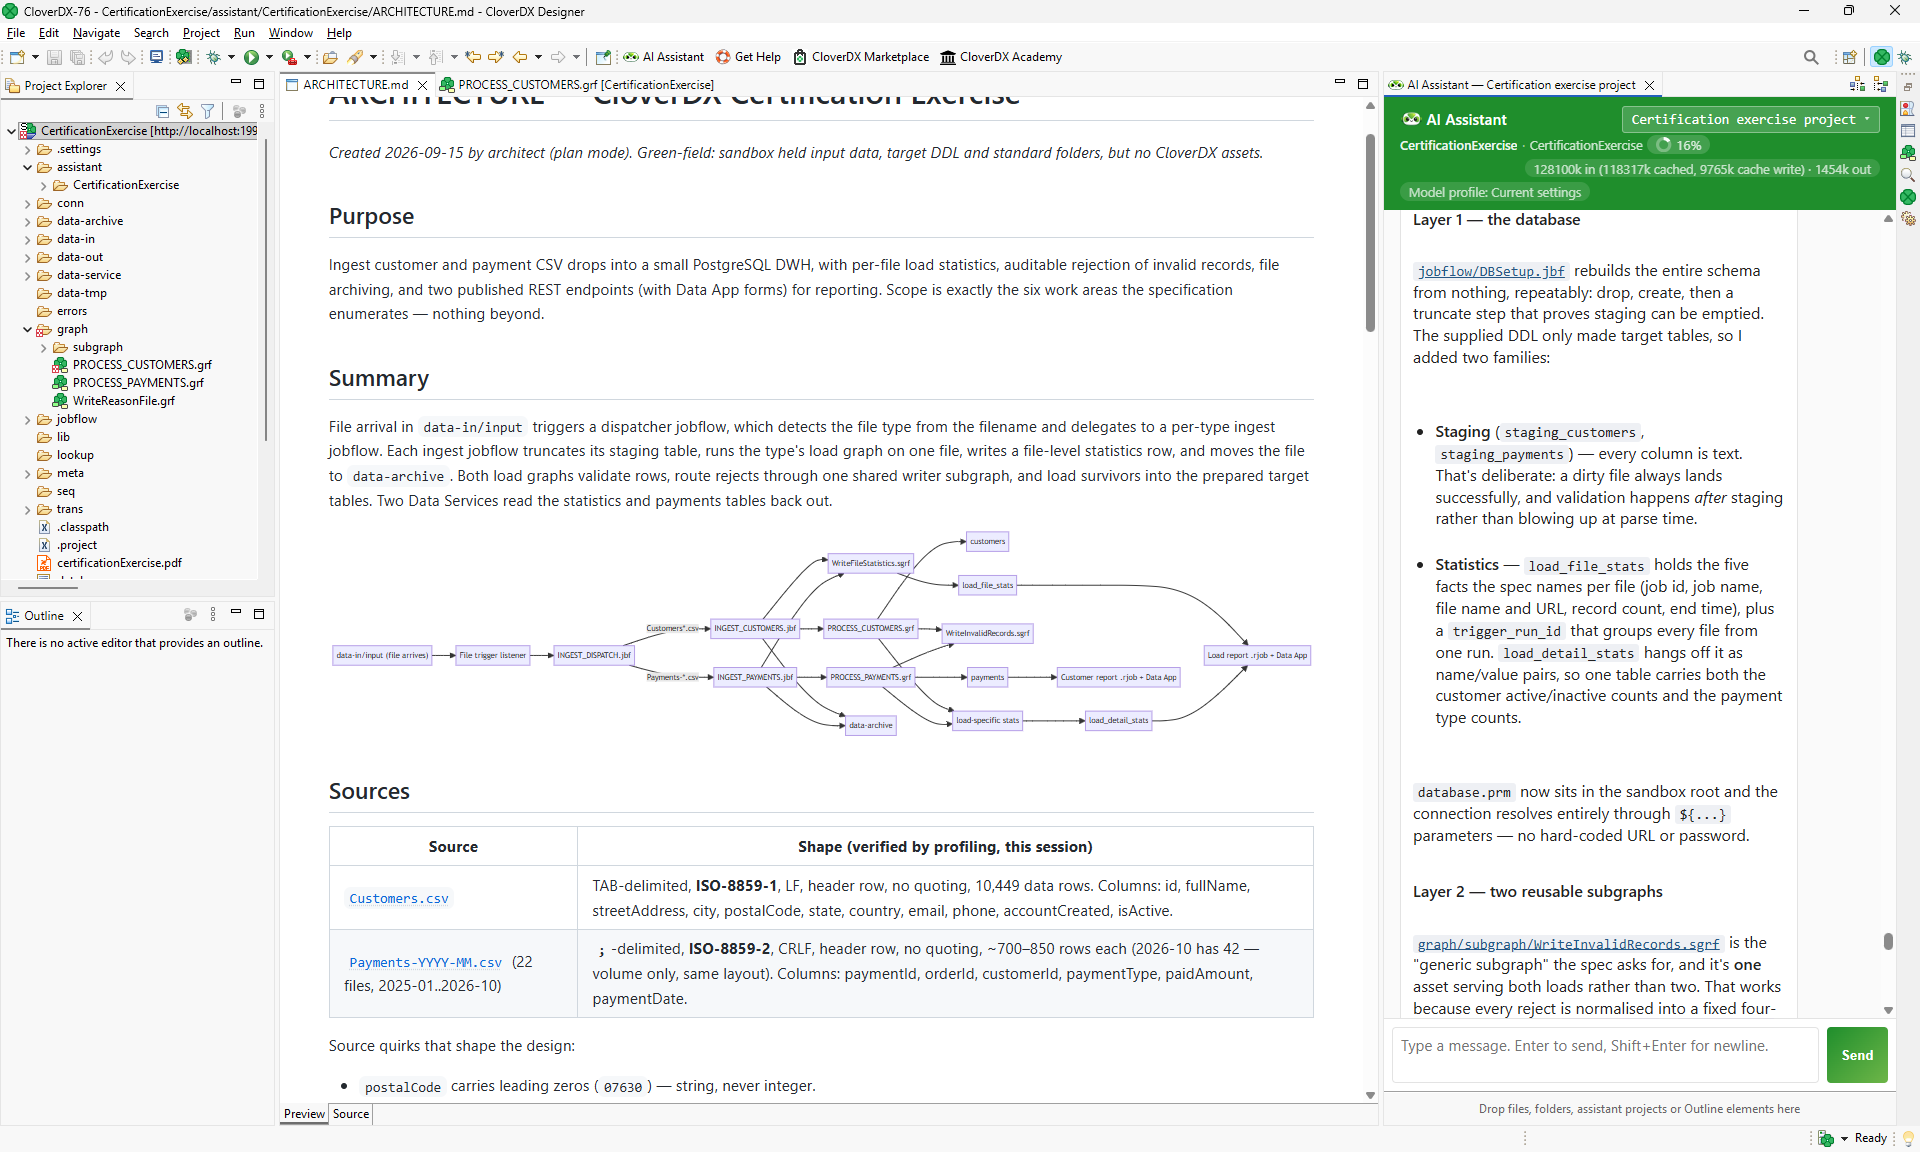Open the Navigate menu
Viewport: 1920px width, 1152px height.
tap(96, 33)
